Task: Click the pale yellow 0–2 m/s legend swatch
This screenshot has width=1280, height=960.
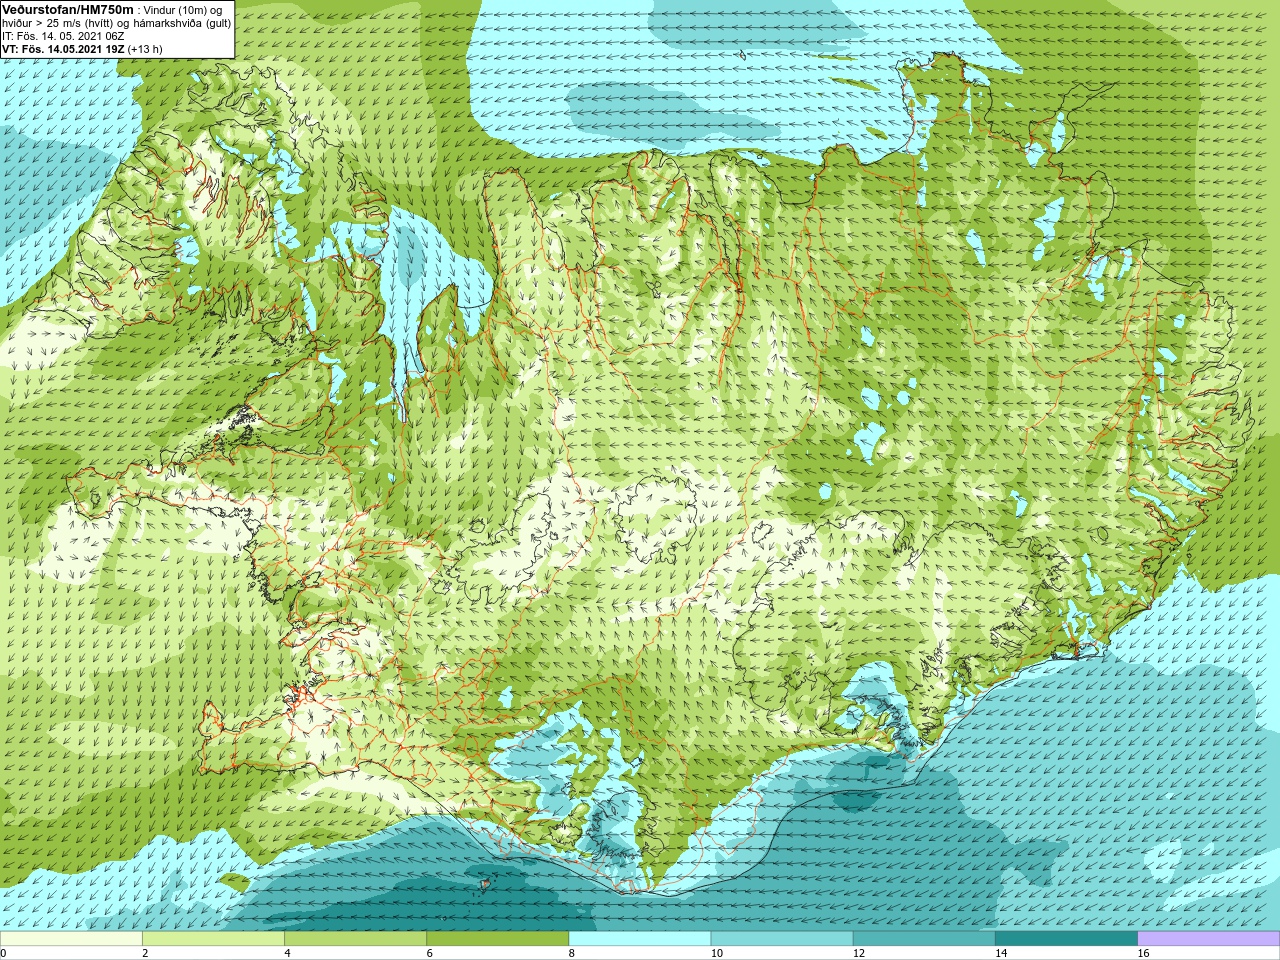Action: pos(71,939)
